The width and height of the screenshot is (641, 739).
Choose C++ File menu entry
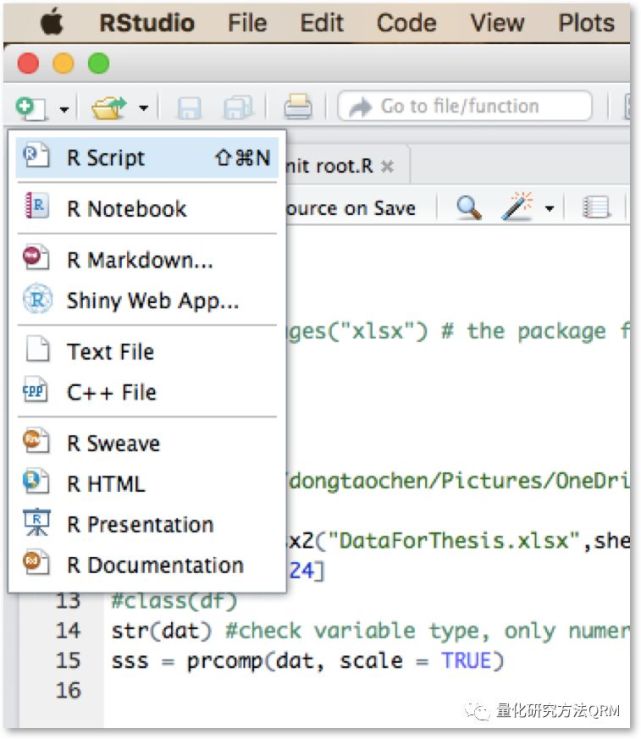pos(147,392)
